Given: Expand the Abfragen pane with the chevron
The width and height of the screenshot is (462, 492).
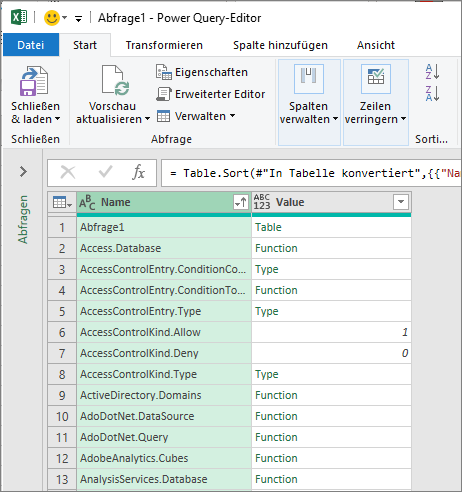Looking at the screenshot, I should [x=23, y=172].
